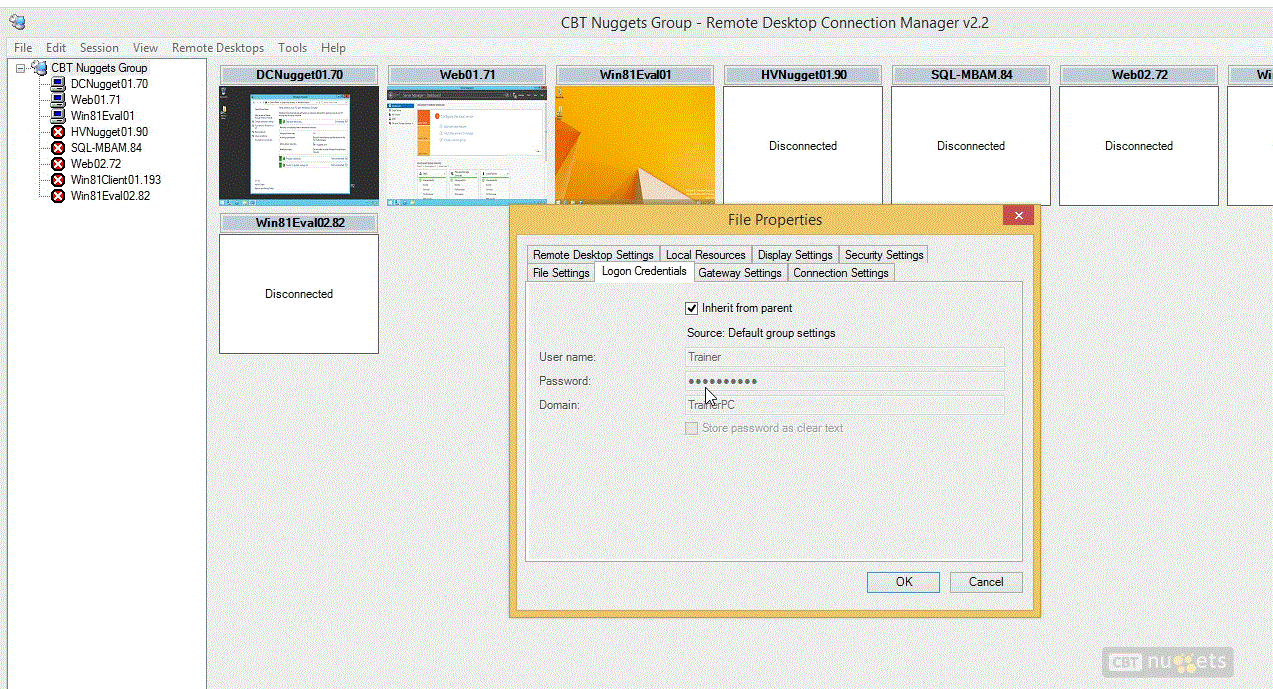Click the Web01.71 thumbnail title bar
This screenshot has width=1273, height=689.
[467, 75]
